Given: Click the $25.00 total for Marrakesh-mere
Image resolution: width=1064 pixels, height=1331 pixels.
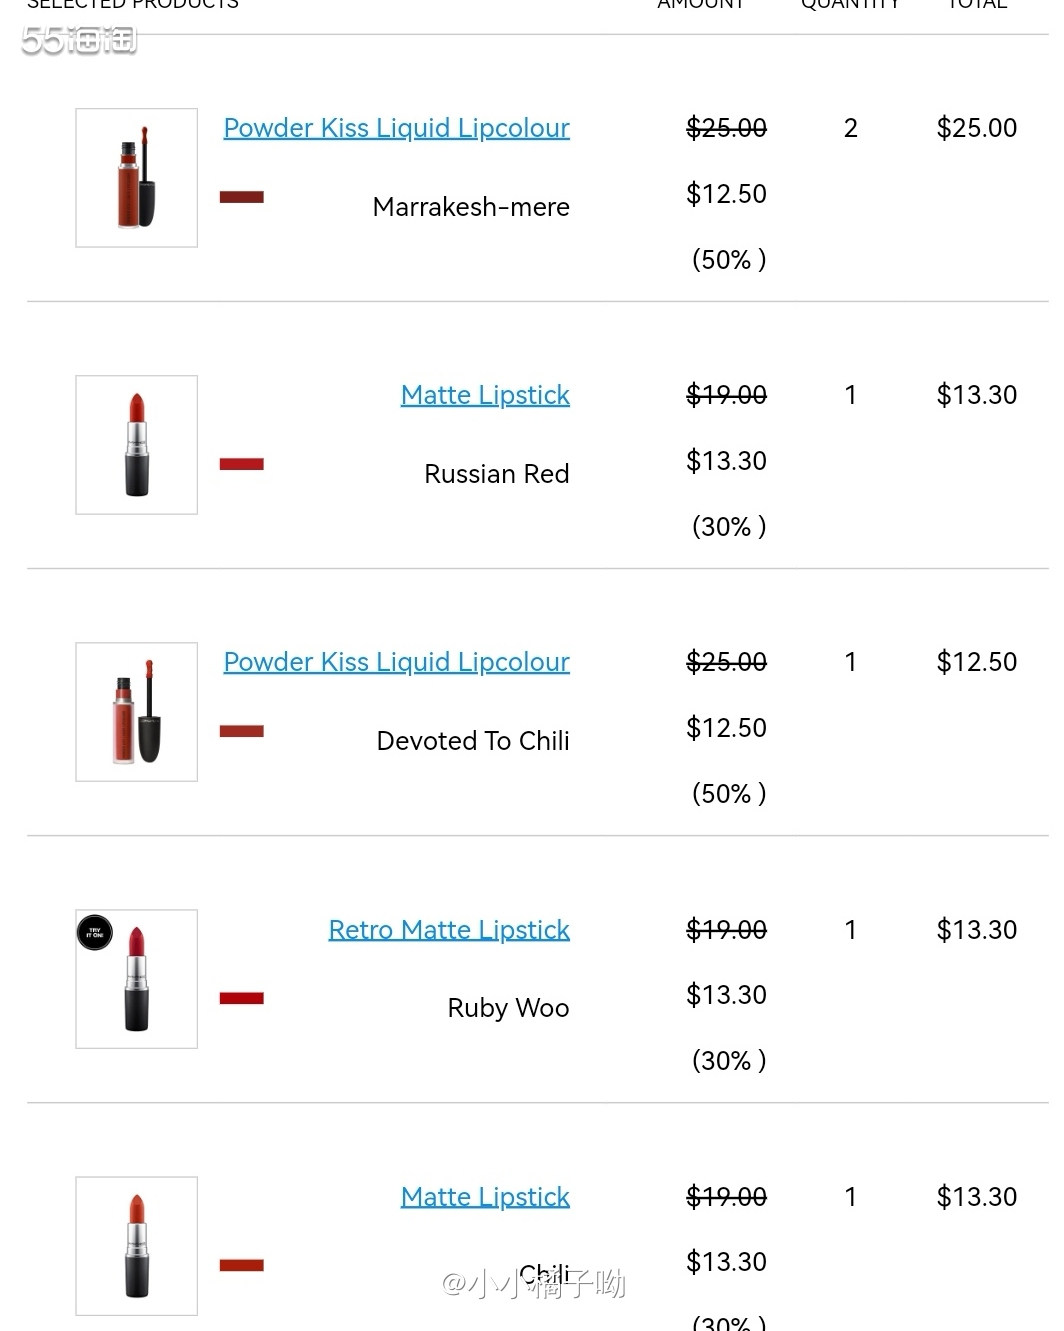Looking at the screenshot, I should coord(976,128).
